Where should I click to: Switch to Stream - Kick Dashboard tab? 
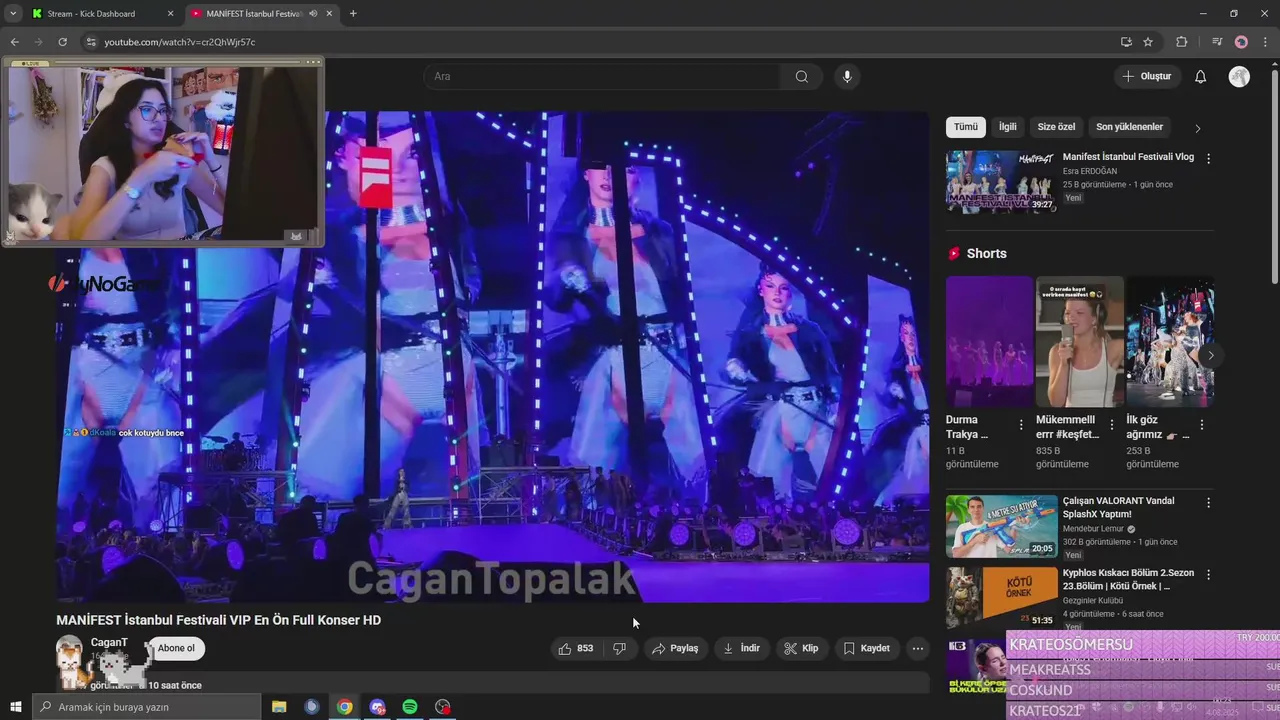pyautogui.click(x=103, y=14)
